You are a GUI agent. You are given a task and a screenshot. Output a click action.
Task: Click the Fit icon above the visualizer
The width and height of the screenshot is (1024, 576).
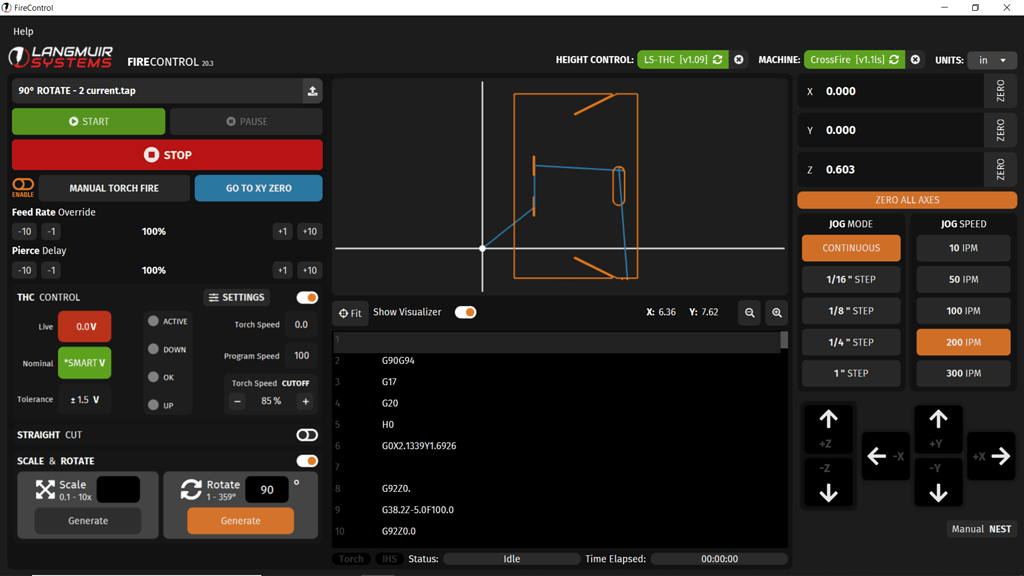(350, 313)
